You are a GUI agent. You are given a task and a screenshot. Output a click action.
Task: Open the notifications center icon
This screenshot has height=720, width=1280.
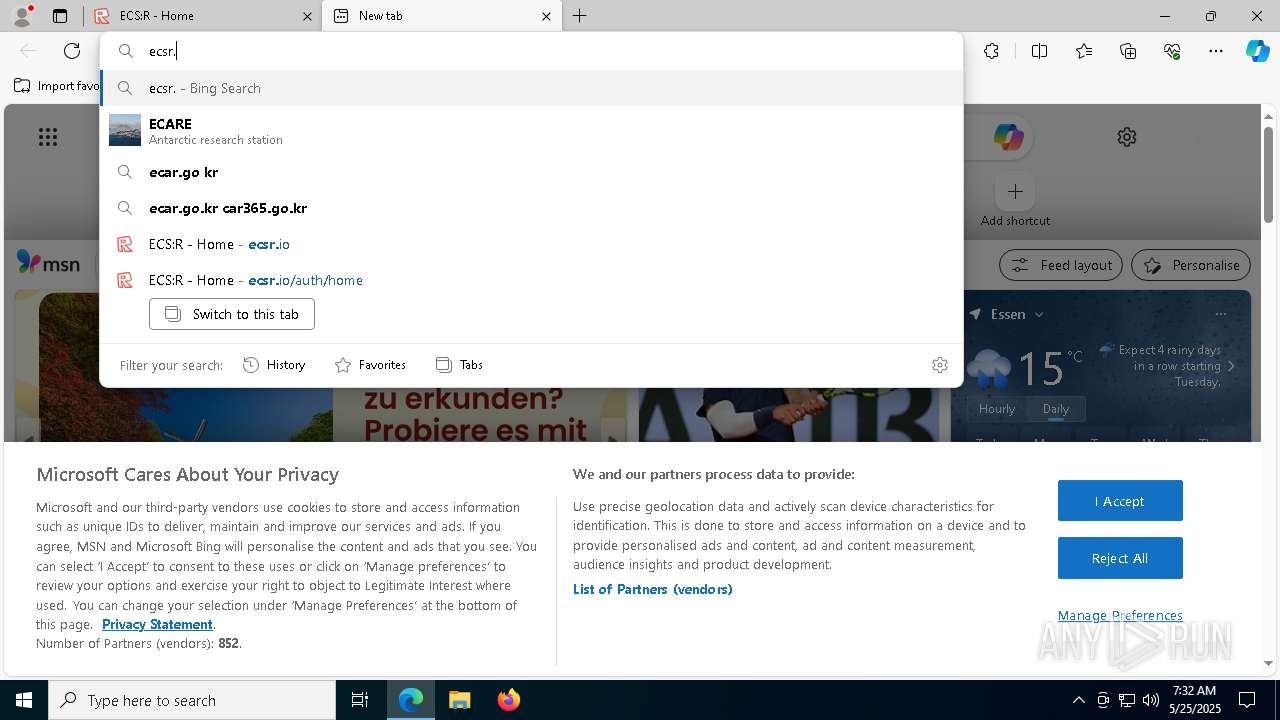click(1247, 700)
